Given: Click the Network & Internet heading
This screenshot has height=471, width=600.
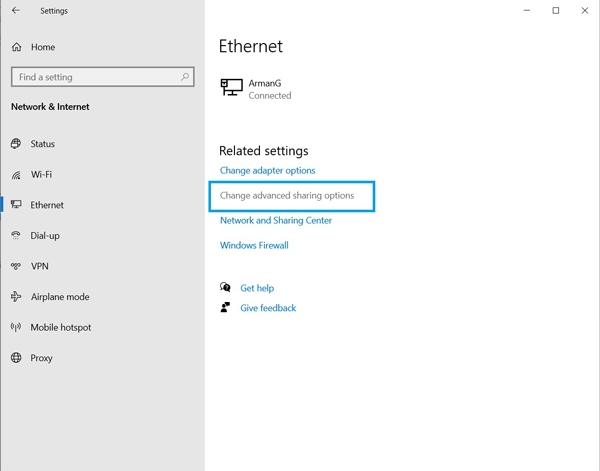Looking at the screenshot, I should tap(50, 107).
